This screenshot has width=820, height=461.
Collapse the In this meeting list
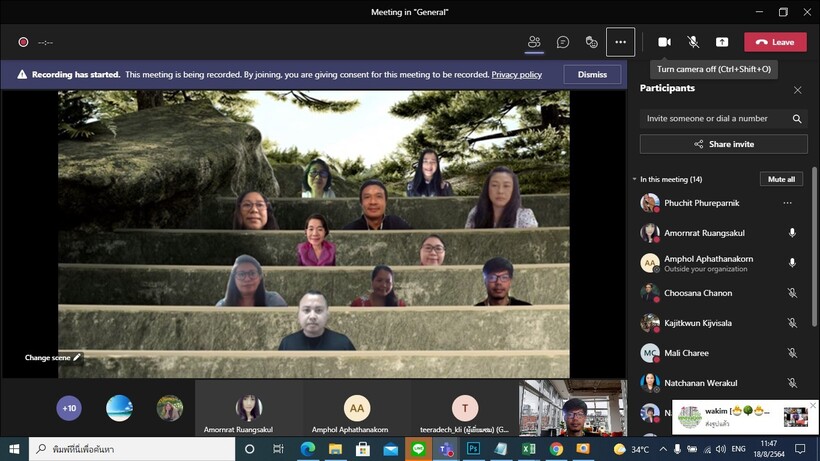[x=634, y=179]
